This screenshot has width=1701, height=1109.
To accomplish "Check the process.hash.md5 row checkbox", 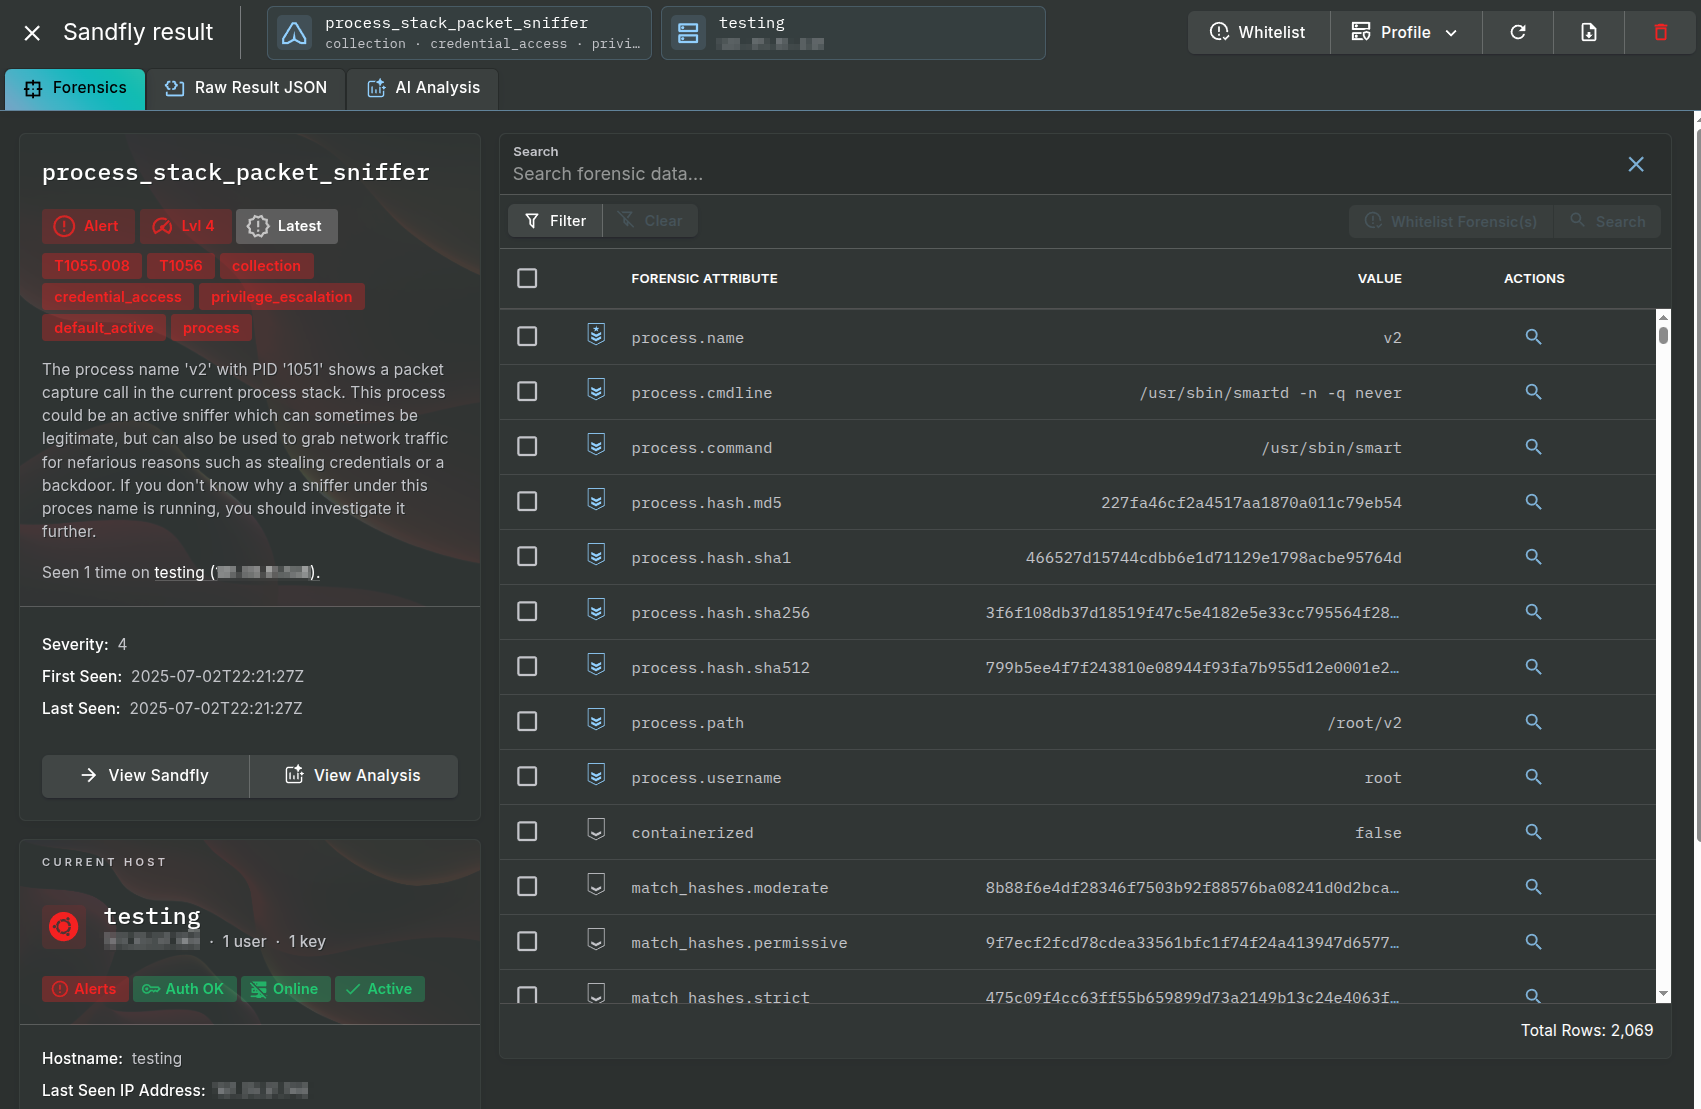I will tap(527, 501).
